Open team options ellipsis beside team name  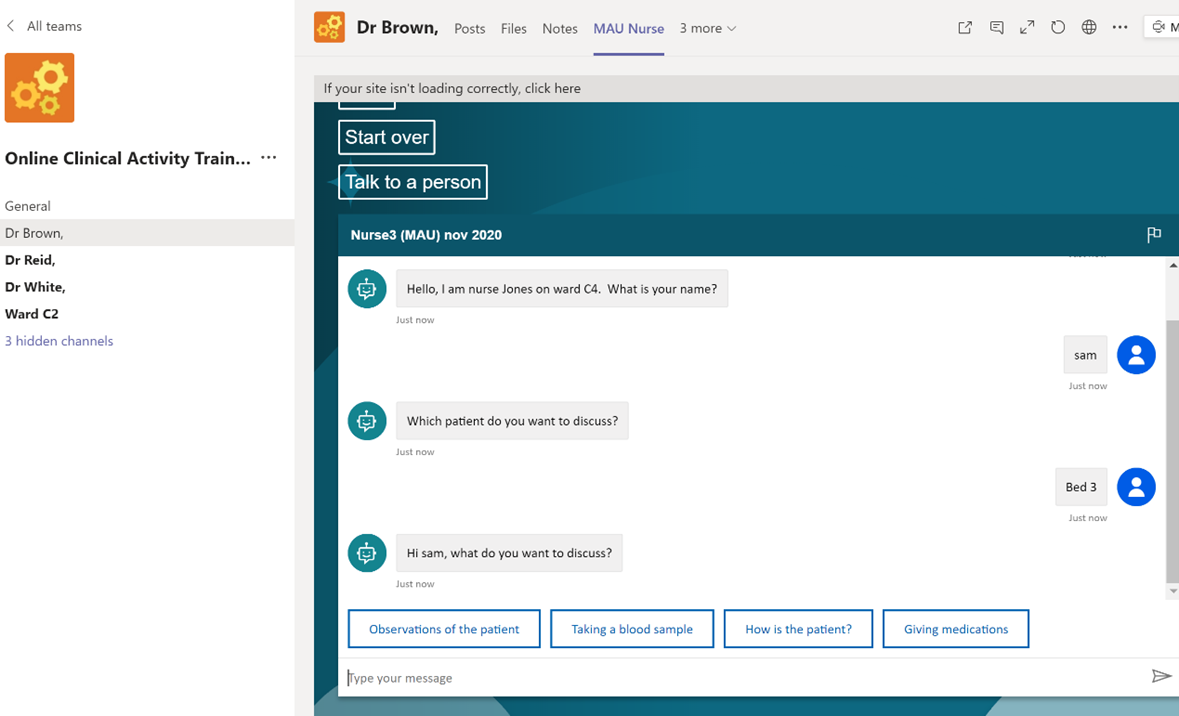pyautogui.click(x=268, y=158)
